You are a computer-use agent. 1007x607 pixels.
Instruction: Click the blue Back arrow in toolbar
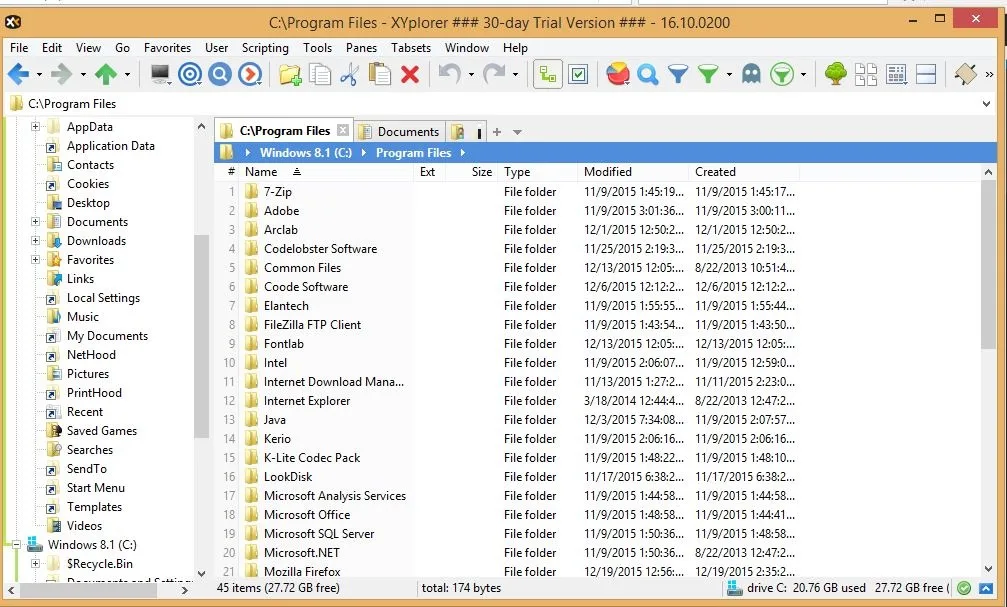point(18,75)
